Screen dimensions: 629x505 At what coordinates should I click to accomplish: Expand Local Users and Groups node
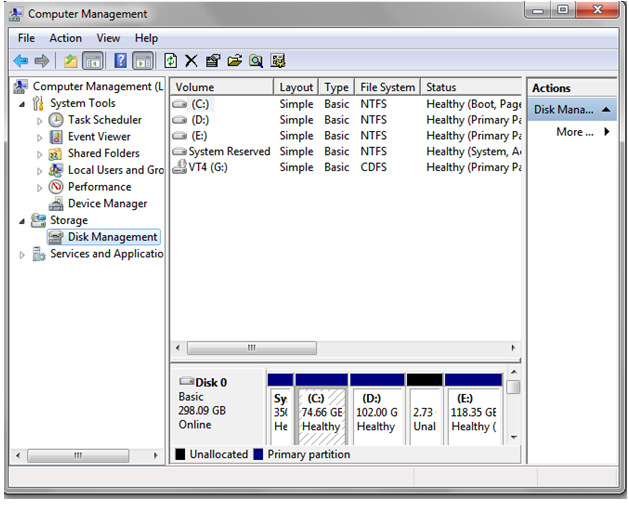pyautogui.click(x=39, y=171)
